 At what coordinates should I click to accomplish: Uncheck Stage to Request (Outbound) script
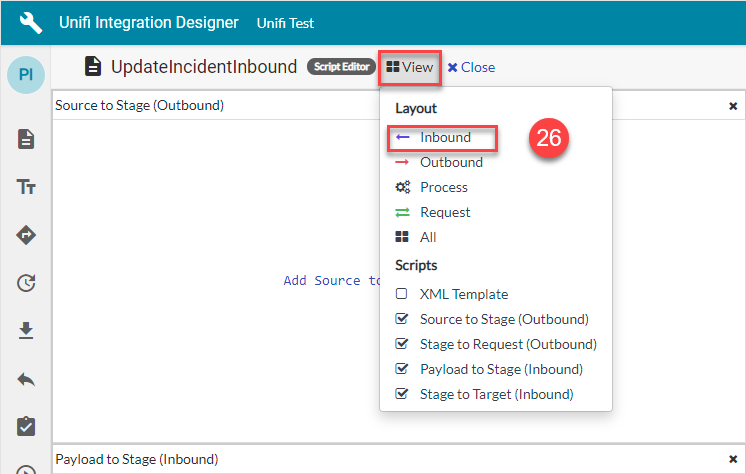point(402,344)
